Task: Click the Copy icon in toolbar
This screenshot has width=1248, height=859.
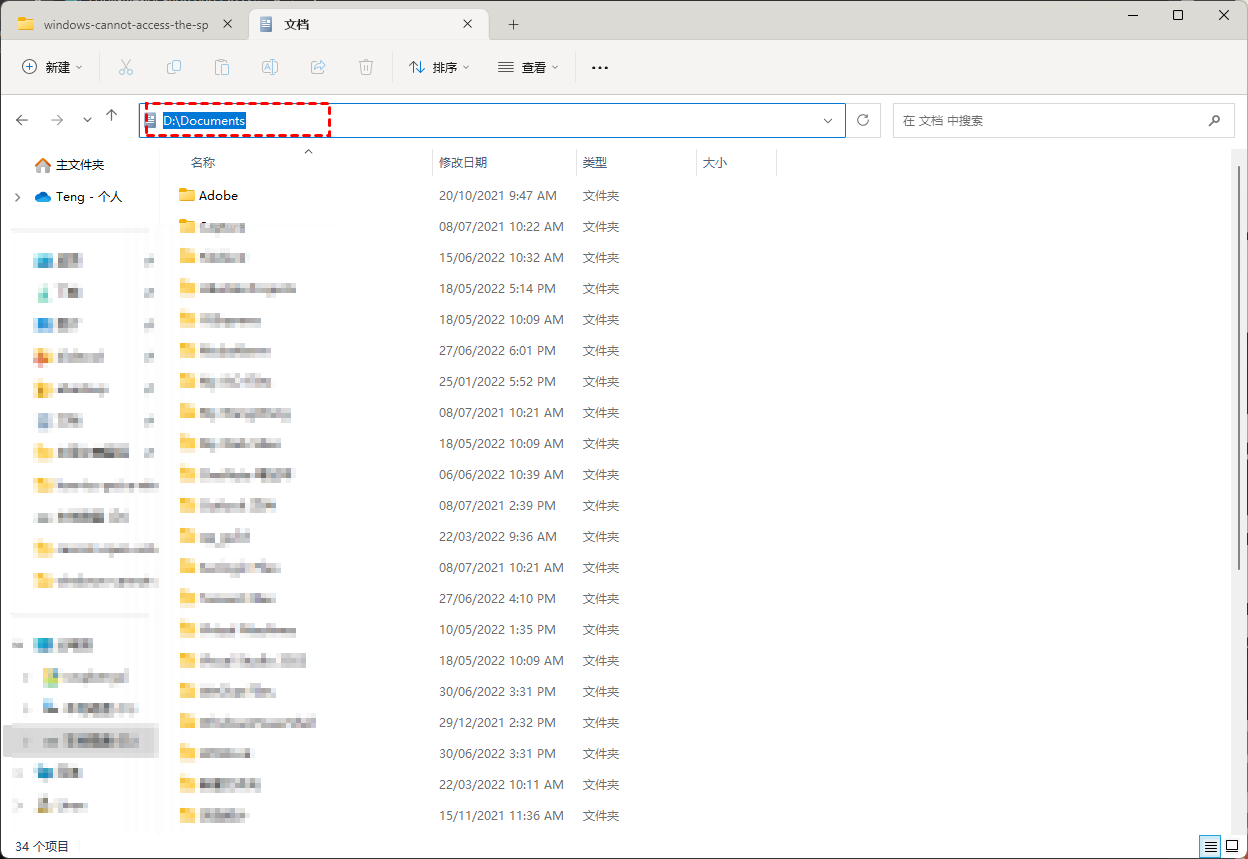Action: 174,67
